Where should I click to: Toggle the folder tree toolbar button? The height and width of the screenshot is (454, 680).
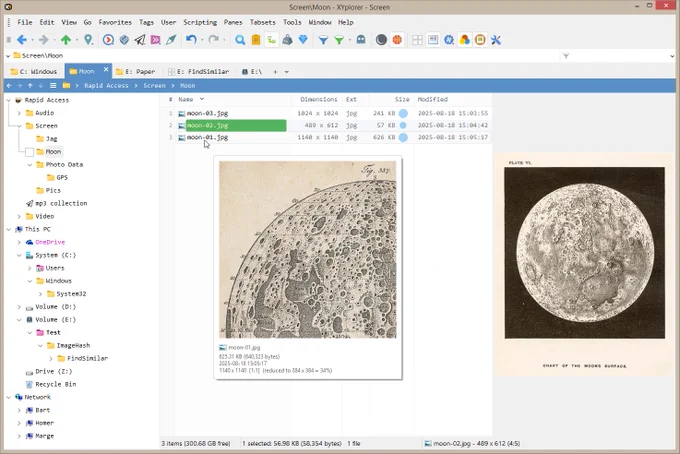coord(271,40)
